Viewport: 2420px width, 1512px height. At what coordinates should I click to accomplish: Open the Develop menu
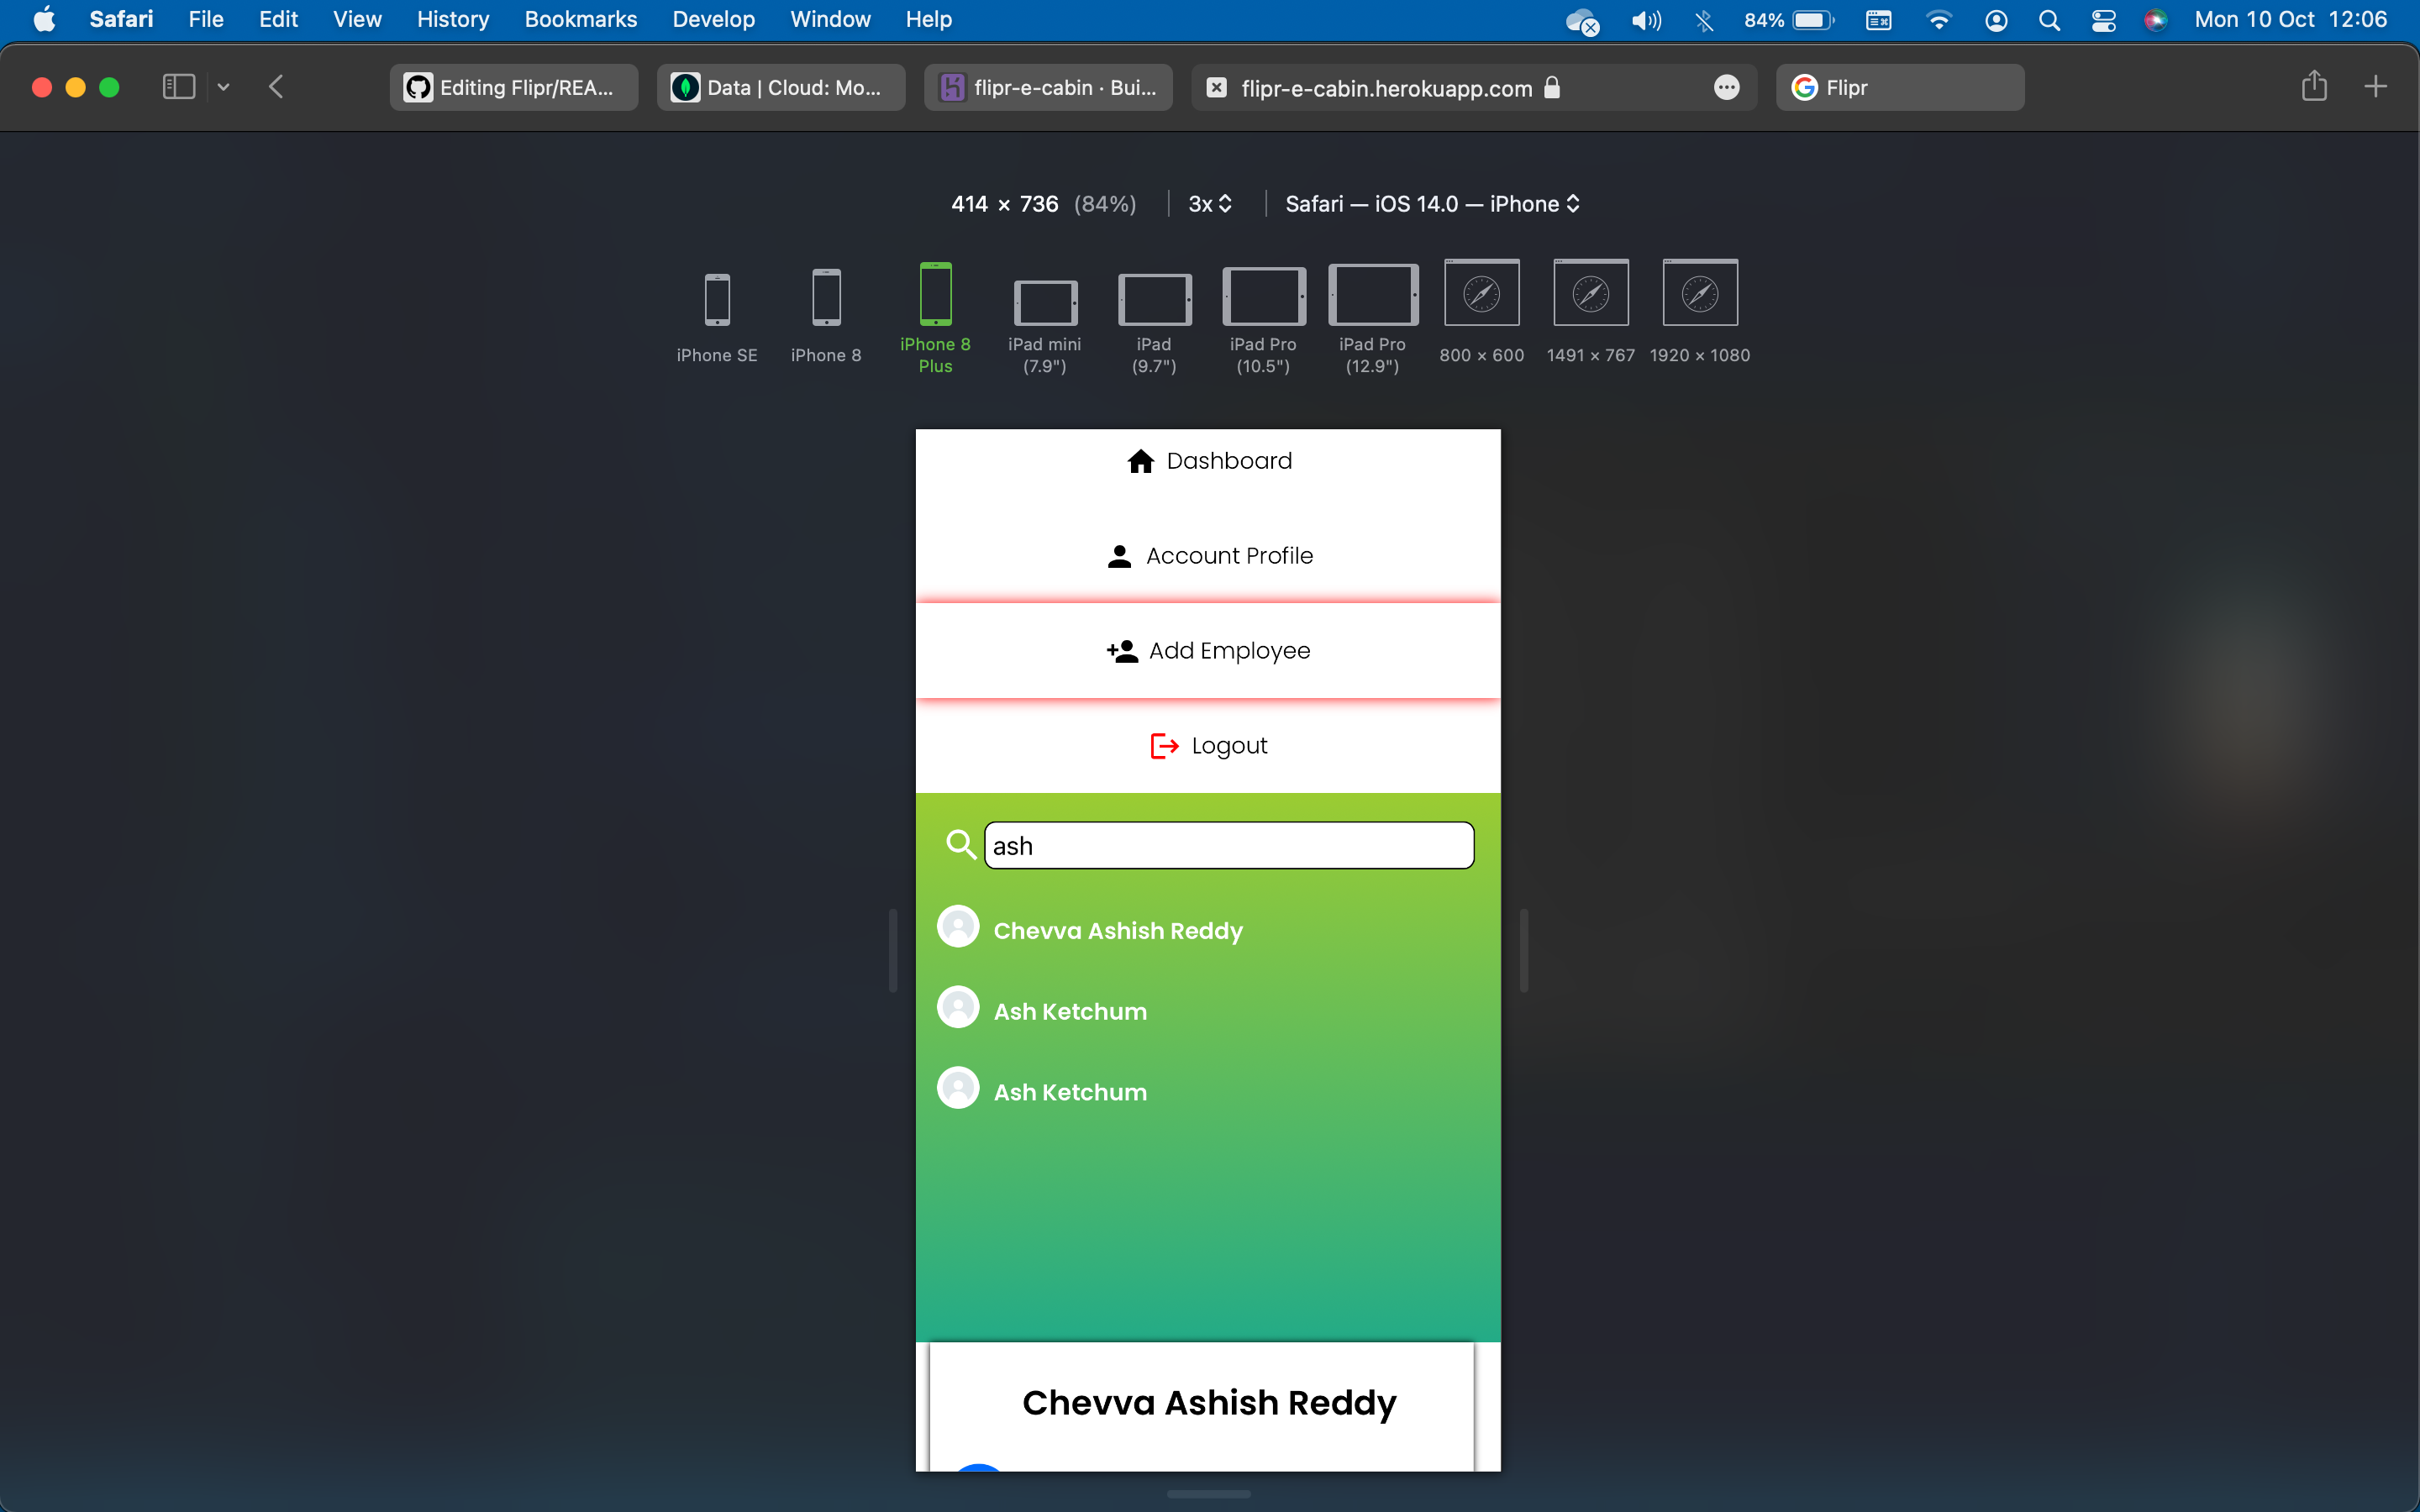(713, 19)
